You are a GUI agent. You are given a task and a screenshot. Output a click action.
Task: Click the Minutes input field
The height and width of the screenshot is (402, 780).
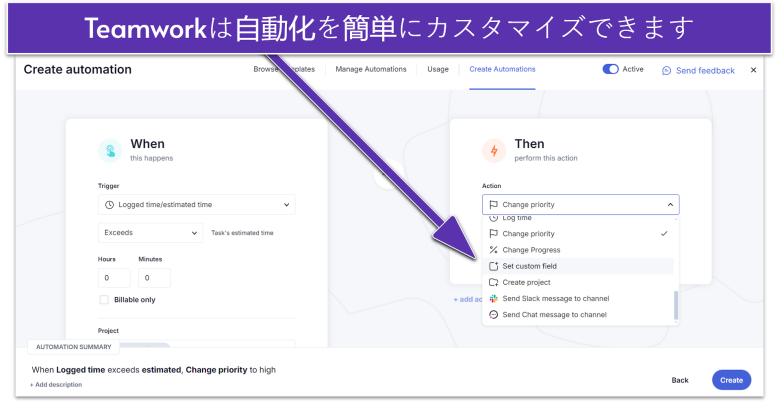pos(154,278)
